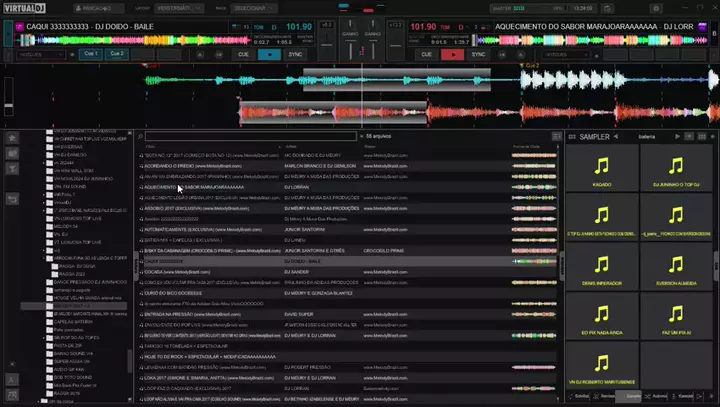Play the right deck track
The width and height of the screenshot is (720, 407).
pos(452,54)
